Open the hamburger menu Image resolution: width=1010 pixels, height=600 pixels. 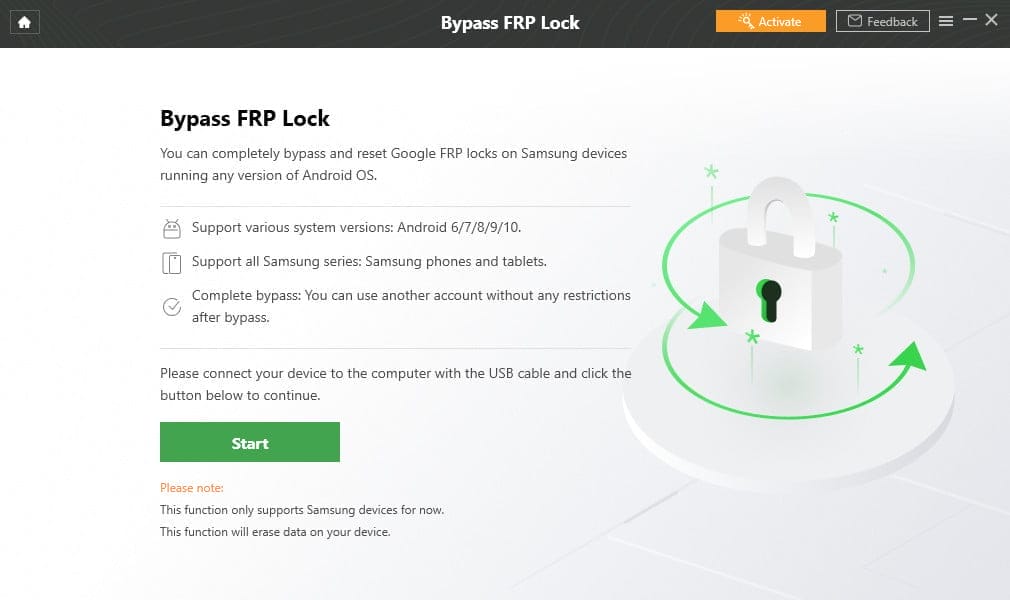pos(946,21)
